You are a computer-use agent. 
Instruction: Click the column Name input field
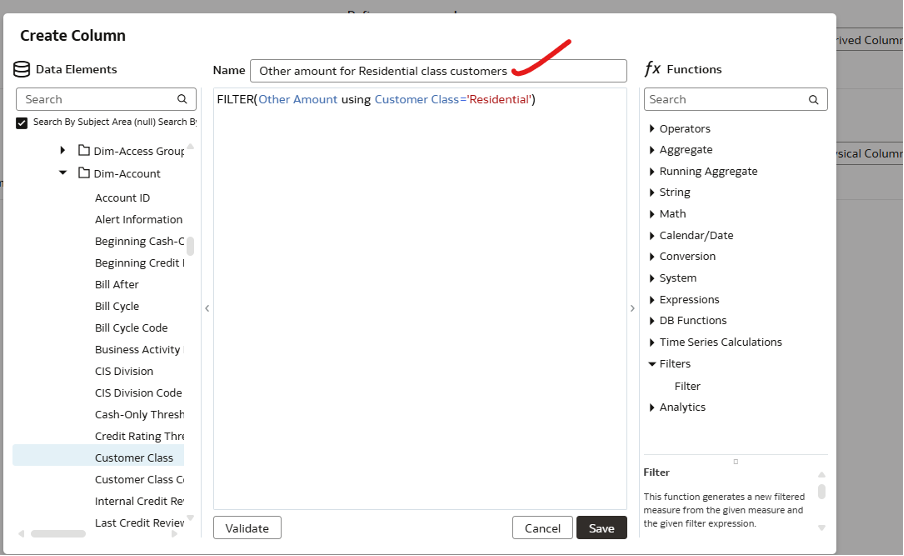coord(438,71)
